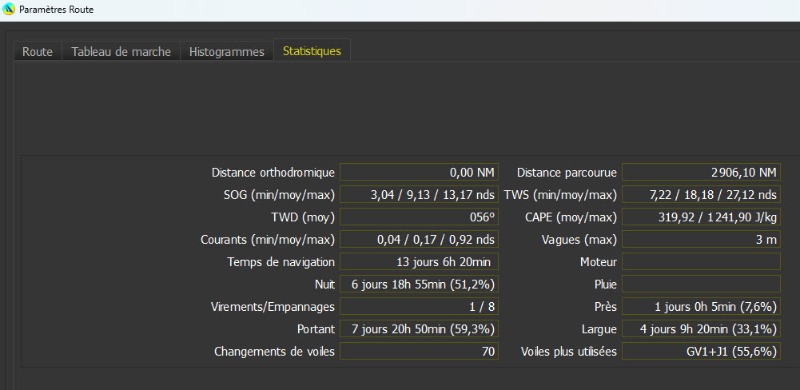The width and height of the screenshot is (800, 390).
Task: Click the Courants (min/moy/max) label
Action: [x=268, y=240]
